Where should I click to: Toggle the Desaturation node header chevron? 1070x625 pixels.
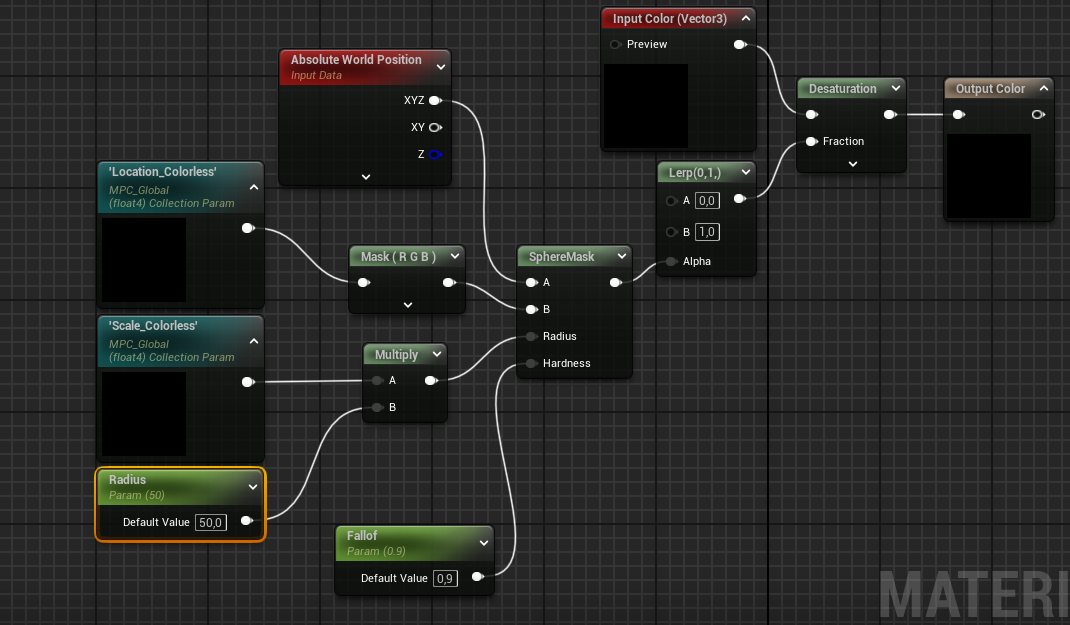896,88
